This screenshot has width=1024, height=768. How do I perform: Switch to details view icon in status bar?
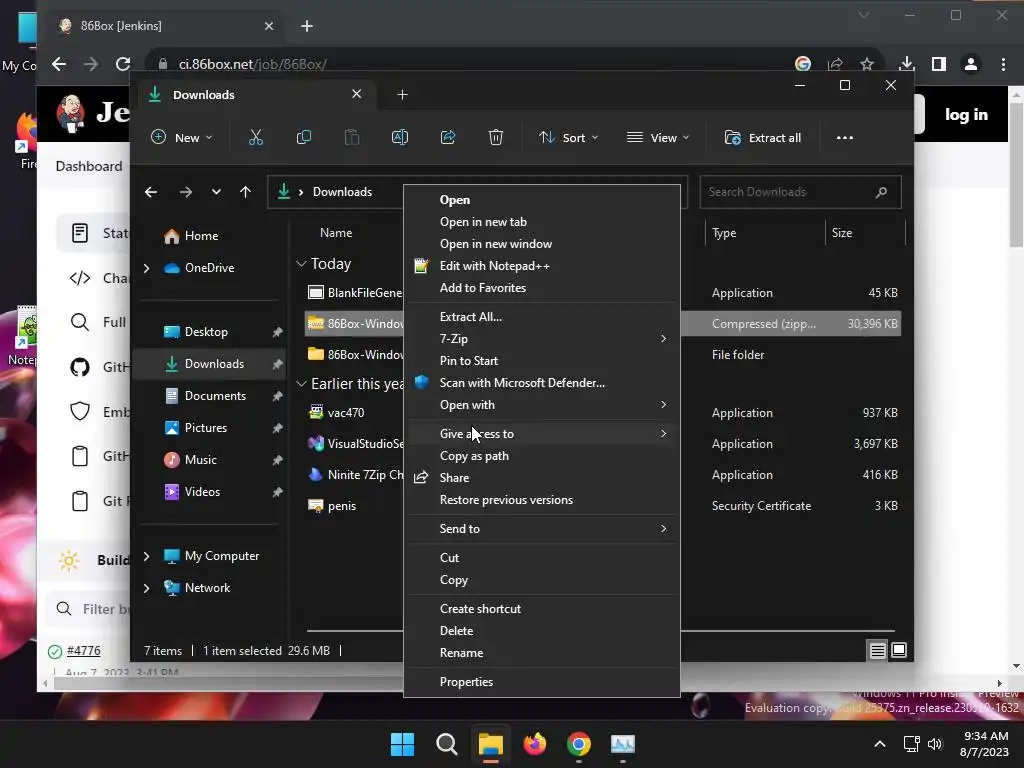pyautogui.click(x=877, y=650)
